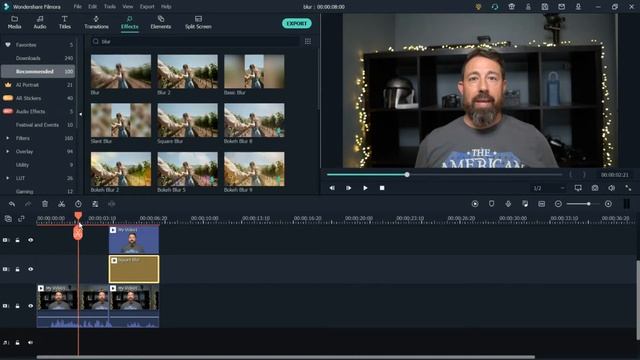Switch to the Split Screen tab
This screenshot has width=640, height=360.
tap(198, 22)
